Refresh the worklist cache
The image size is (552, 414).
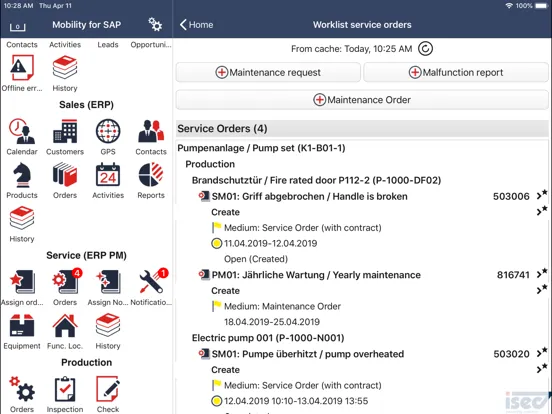(x=425, y=49)
